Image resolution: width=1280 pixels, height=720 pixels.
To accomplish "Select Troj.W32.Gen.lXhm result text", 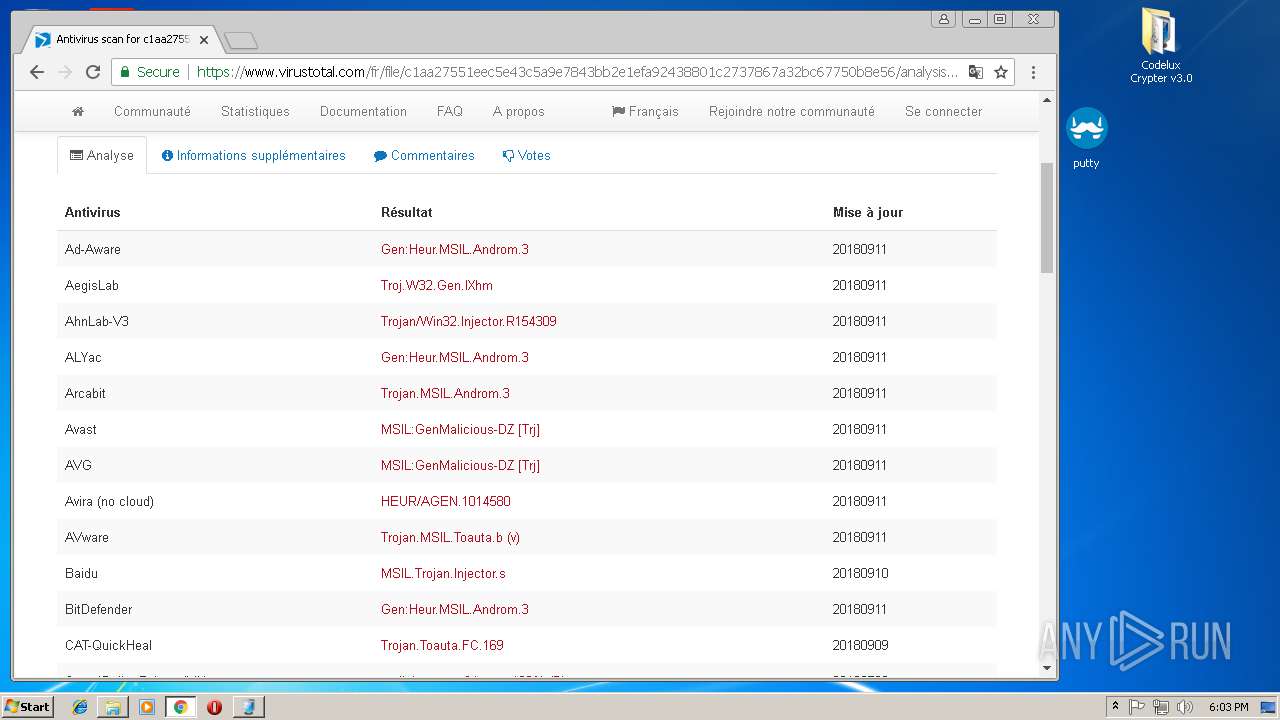I will point(437,285).
